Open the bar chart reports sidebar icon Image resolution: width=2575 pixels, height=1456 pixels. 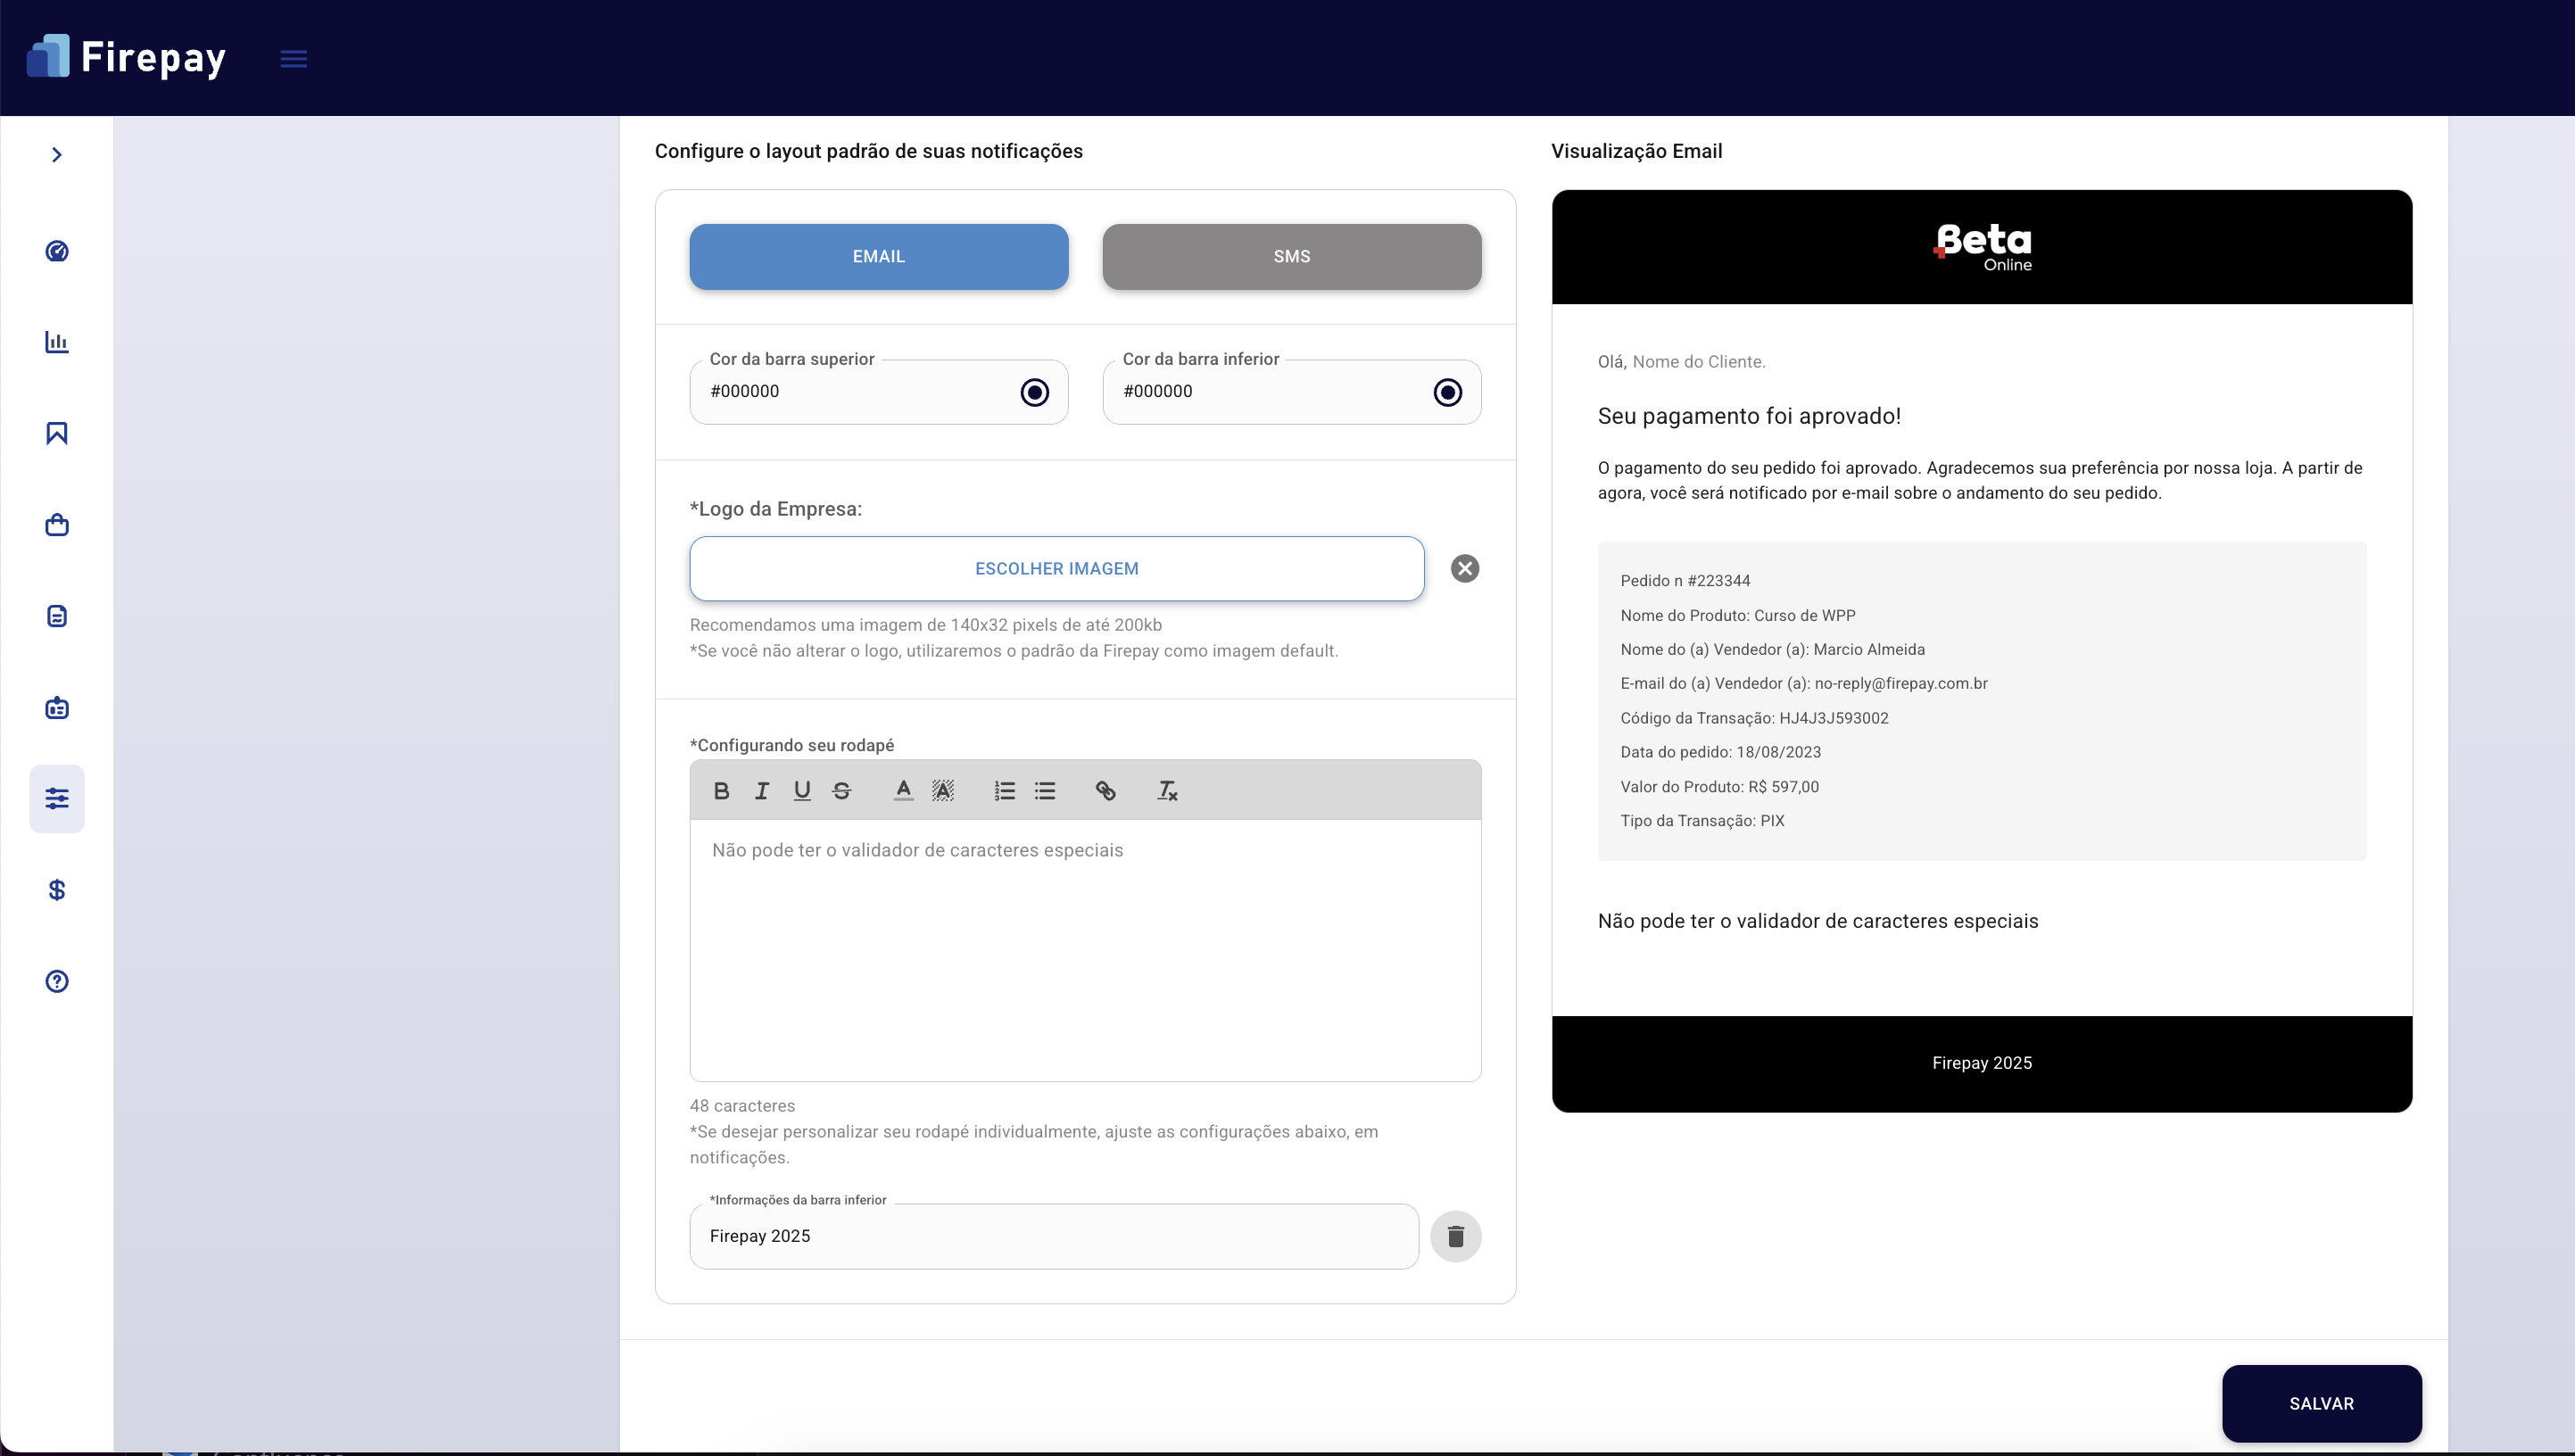[x=57, y=342]
